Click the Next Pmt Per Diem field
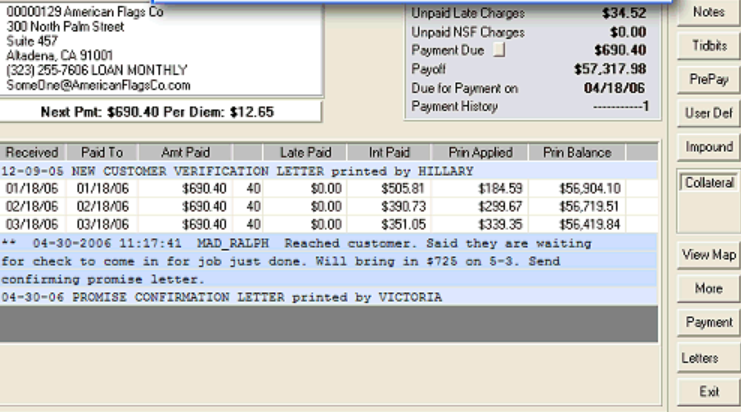The height and width of the screenshot is (412, 741). [x=160, y=112]
